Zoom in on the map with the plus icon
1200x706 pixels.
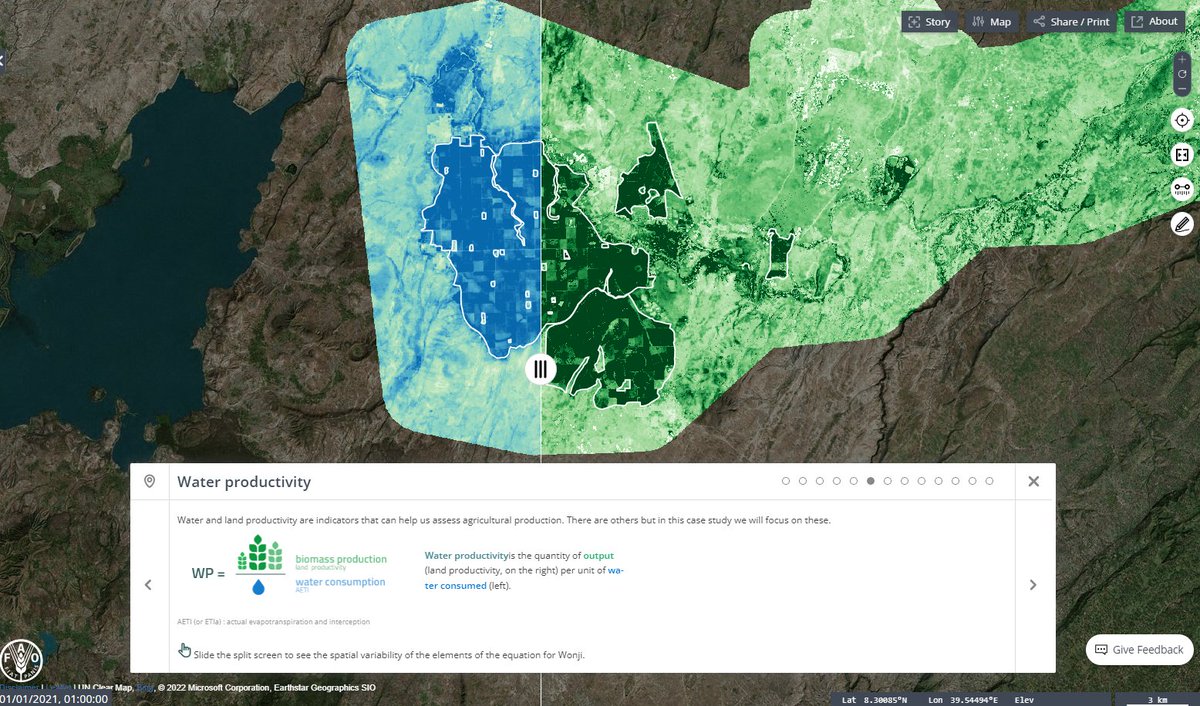pos(1182,59)
